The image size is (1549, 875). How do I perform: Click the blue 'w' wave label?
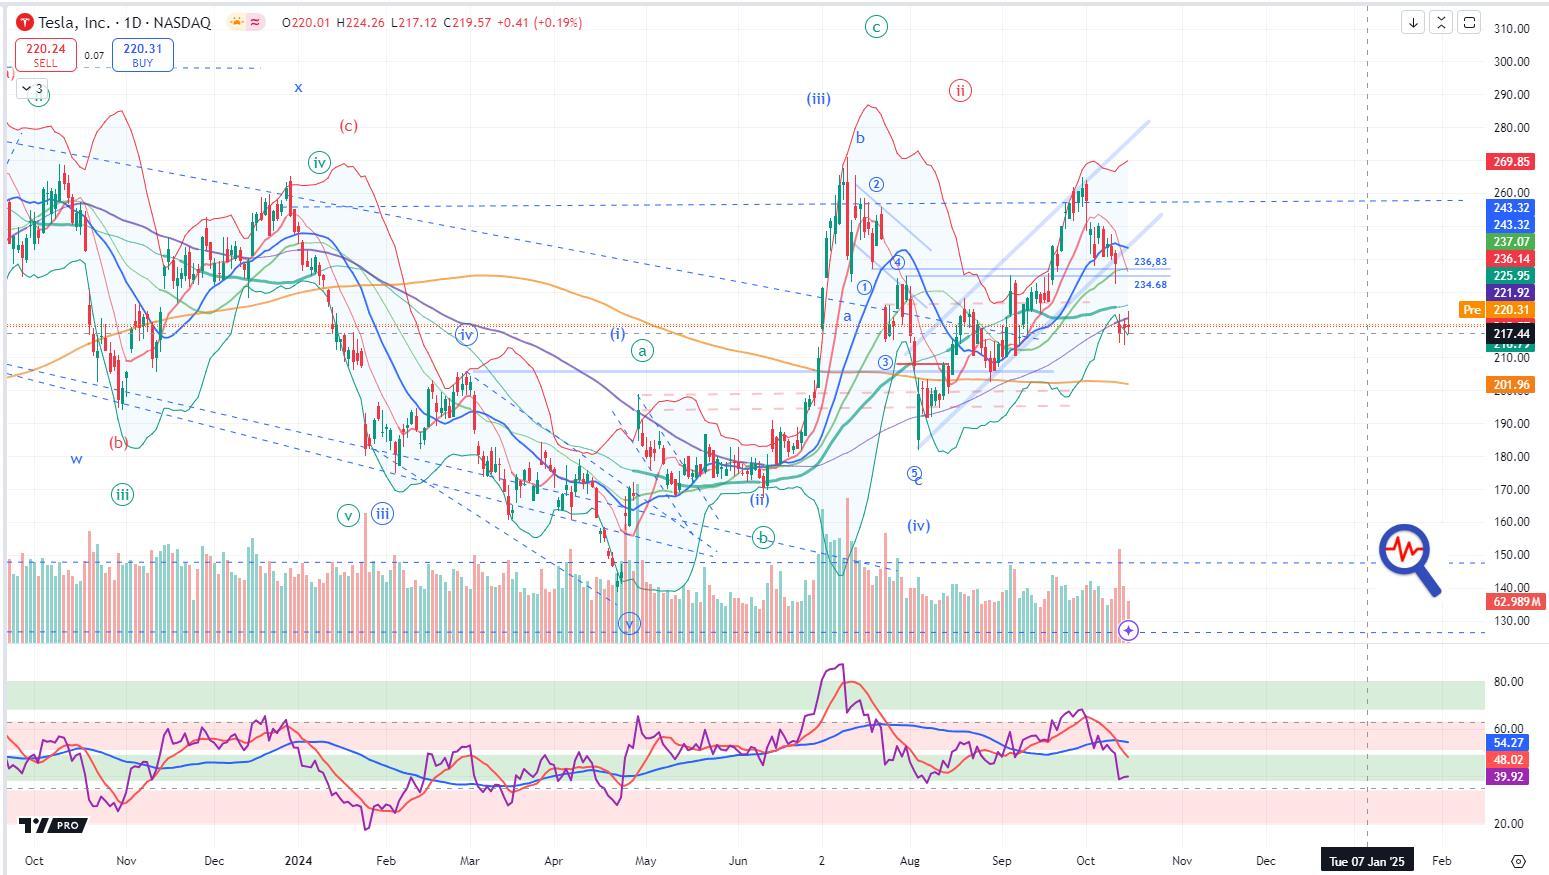(76, 459)
